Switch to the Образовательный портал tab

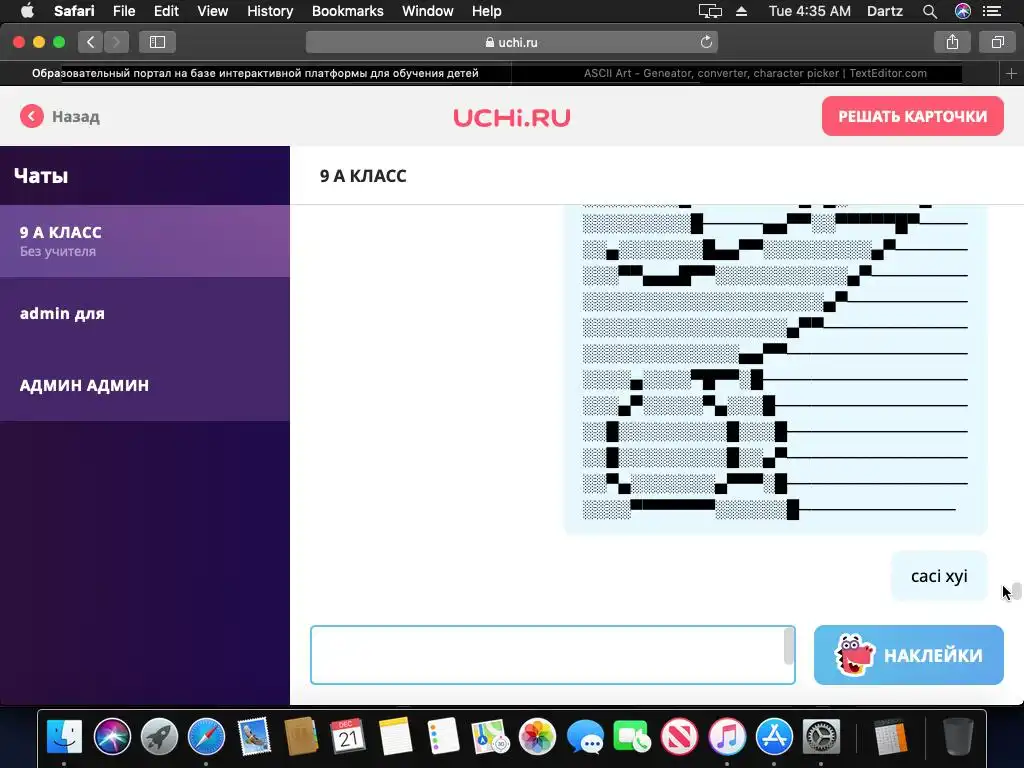tap(255, 73)
